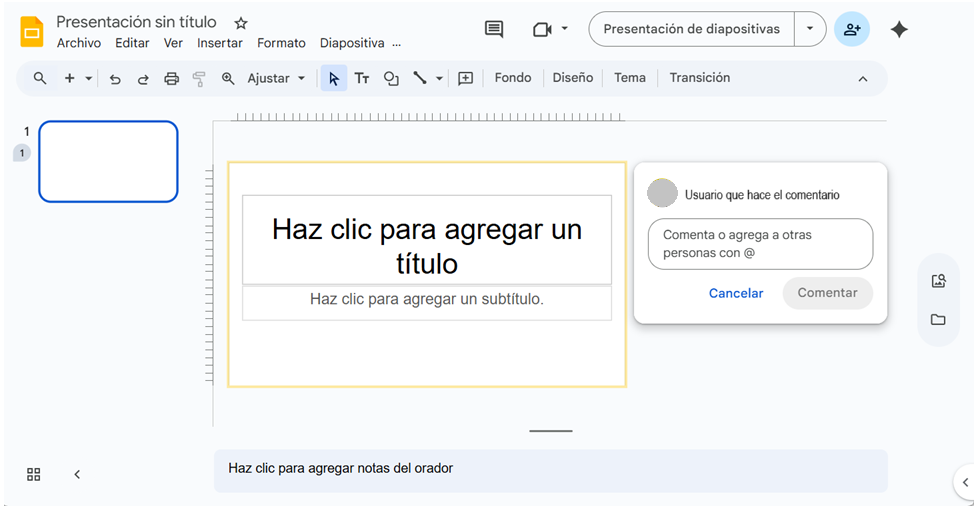
Task: Click the undo arrow icon
Action: coord(115,78)
